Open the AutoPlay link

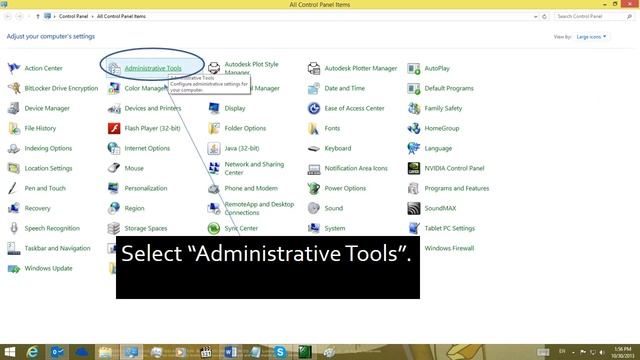(x=437, y=68)
